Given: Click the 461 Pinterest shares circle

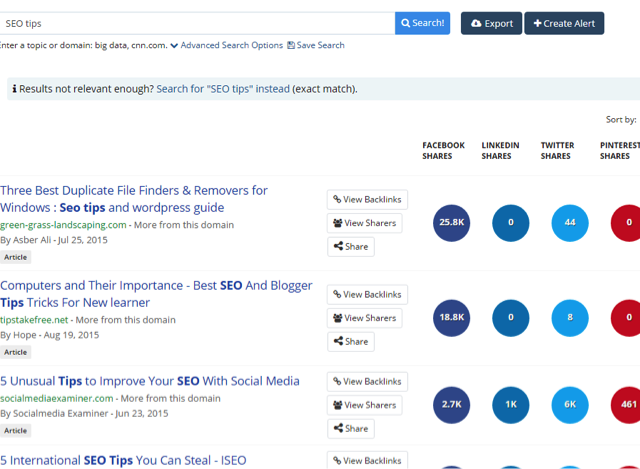Looking at the screenshot, I should pos(625,405).
